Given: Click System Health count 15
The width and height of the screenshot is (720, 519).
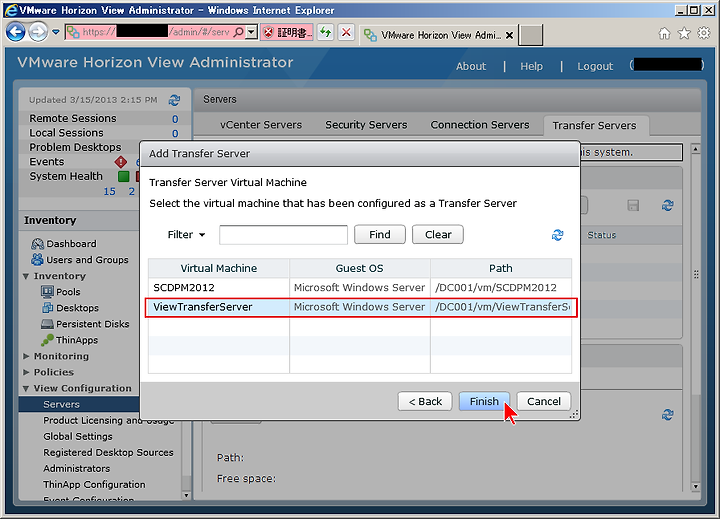Looking at the screenshot, I should tap(109, 192).
